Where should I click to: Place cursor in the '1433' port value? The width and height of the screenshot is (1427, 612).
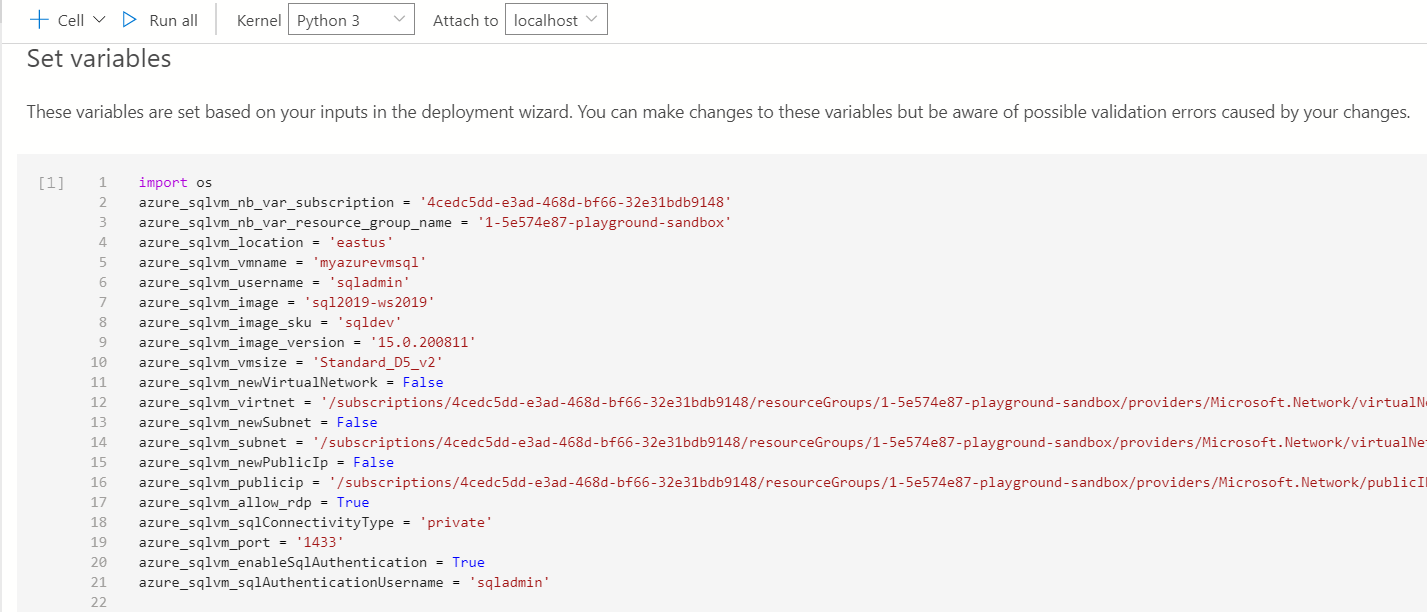click(x=320, y=542)
